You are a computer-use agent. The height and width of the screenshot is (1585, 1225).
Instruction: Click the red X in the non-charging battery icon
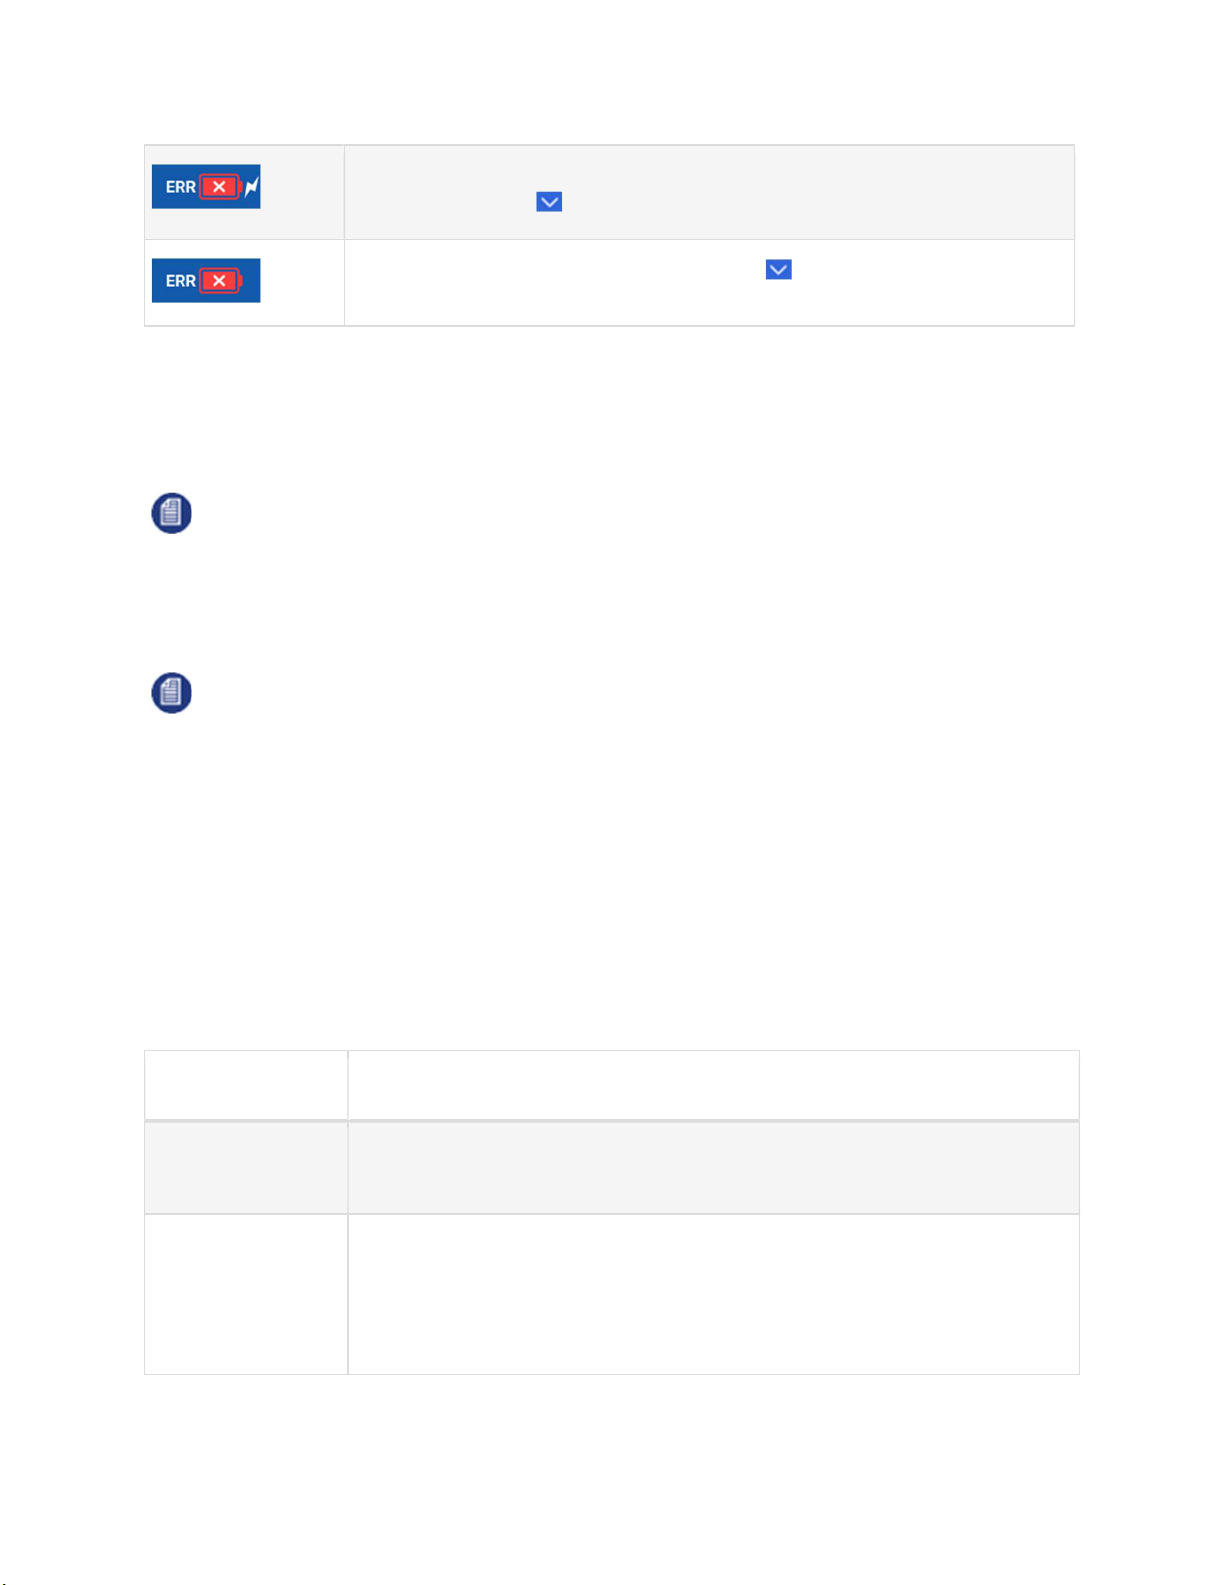click(x=219, y=280)
